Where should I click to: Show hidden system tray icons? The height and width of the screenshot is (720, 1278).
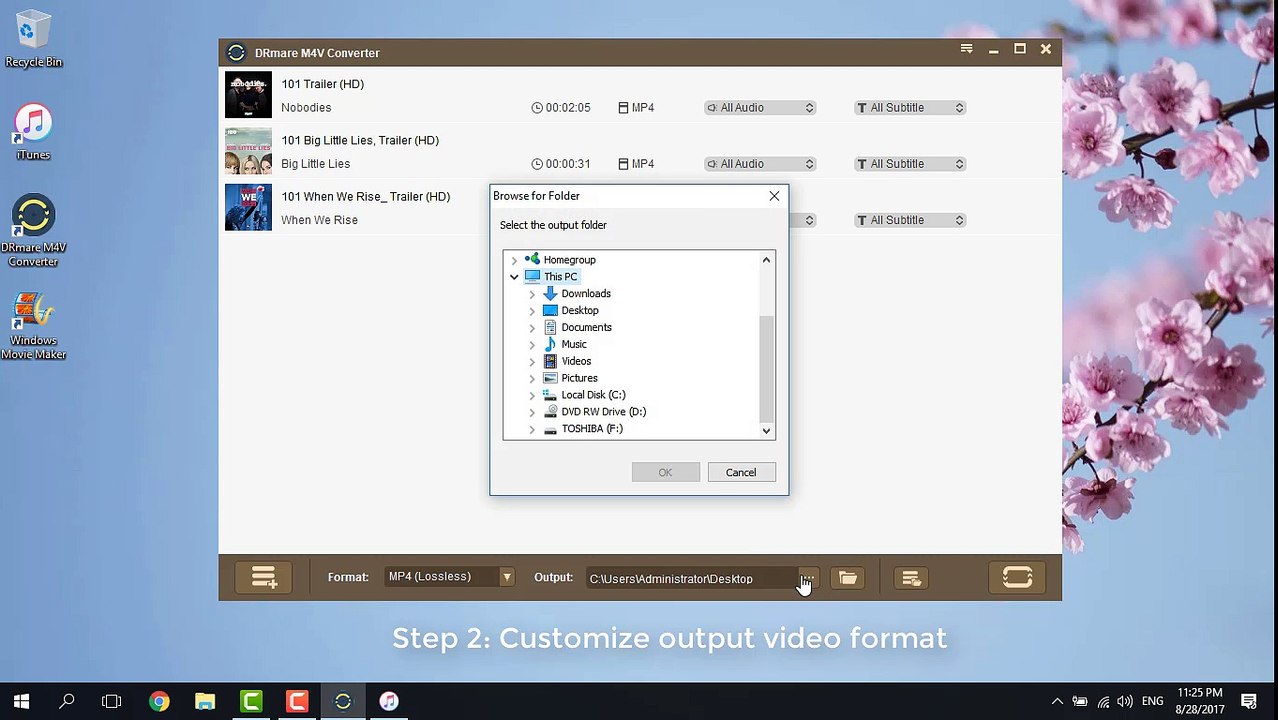(1057, 701)
